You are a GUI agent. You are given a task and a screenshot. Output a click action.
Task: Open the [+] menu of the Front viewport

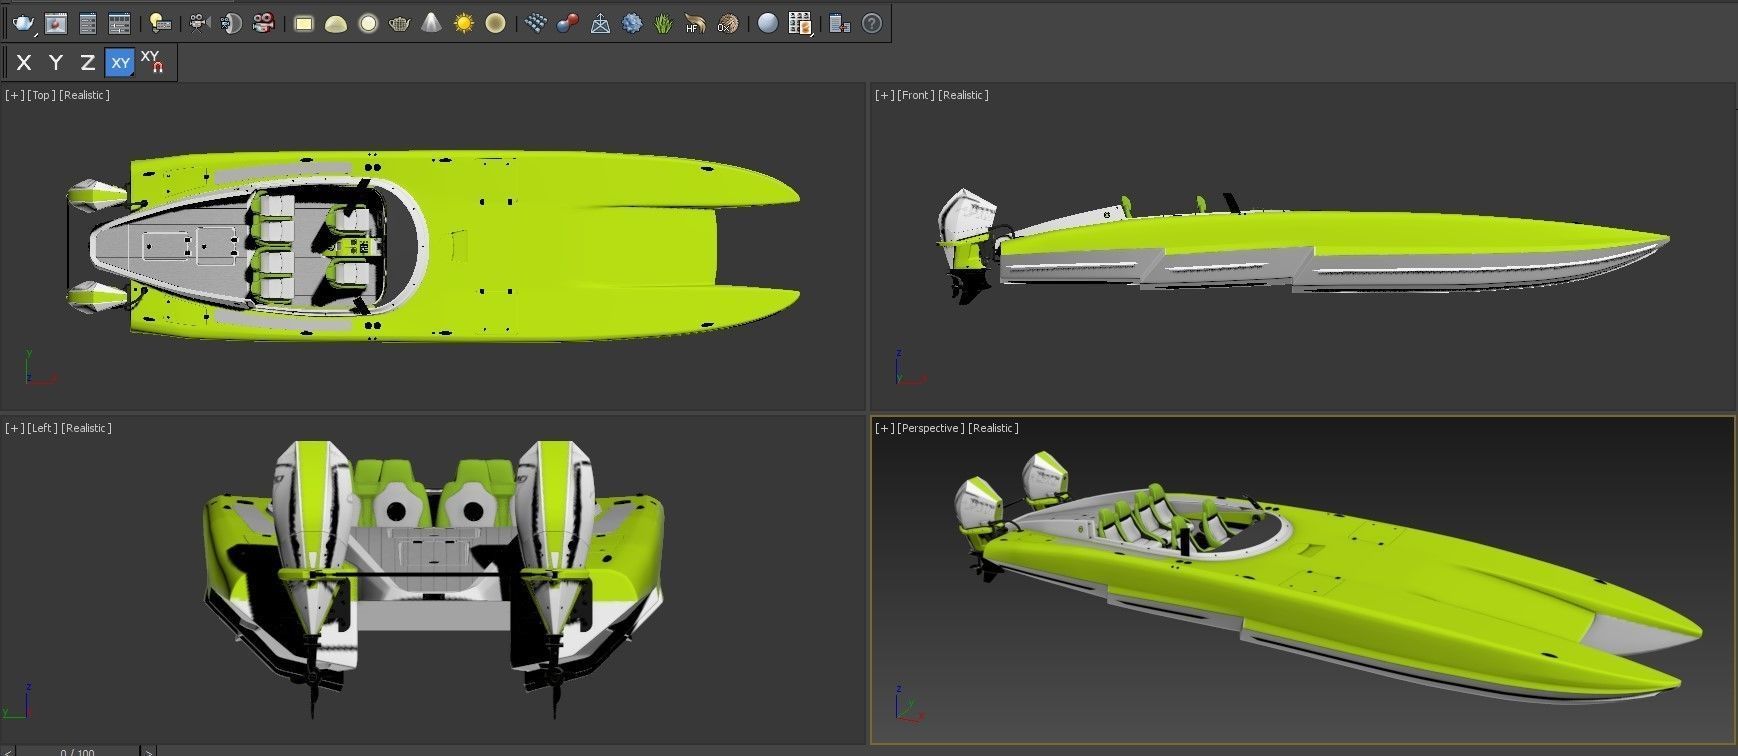884,95
